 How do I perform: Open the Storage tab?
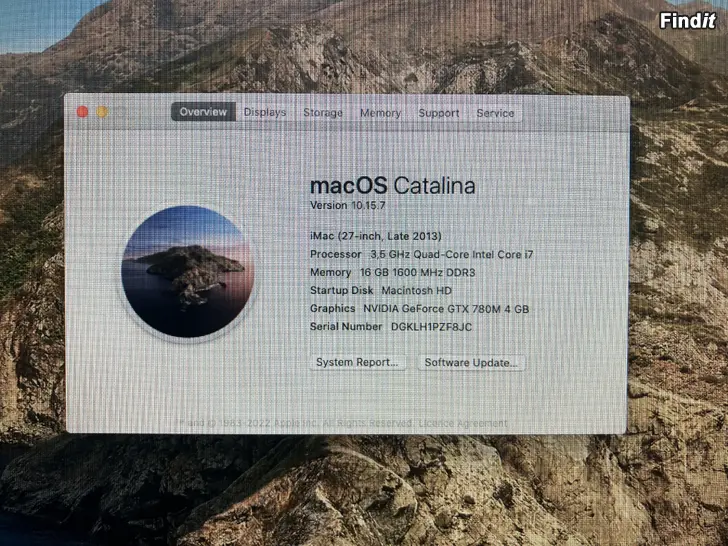point(323,113)
